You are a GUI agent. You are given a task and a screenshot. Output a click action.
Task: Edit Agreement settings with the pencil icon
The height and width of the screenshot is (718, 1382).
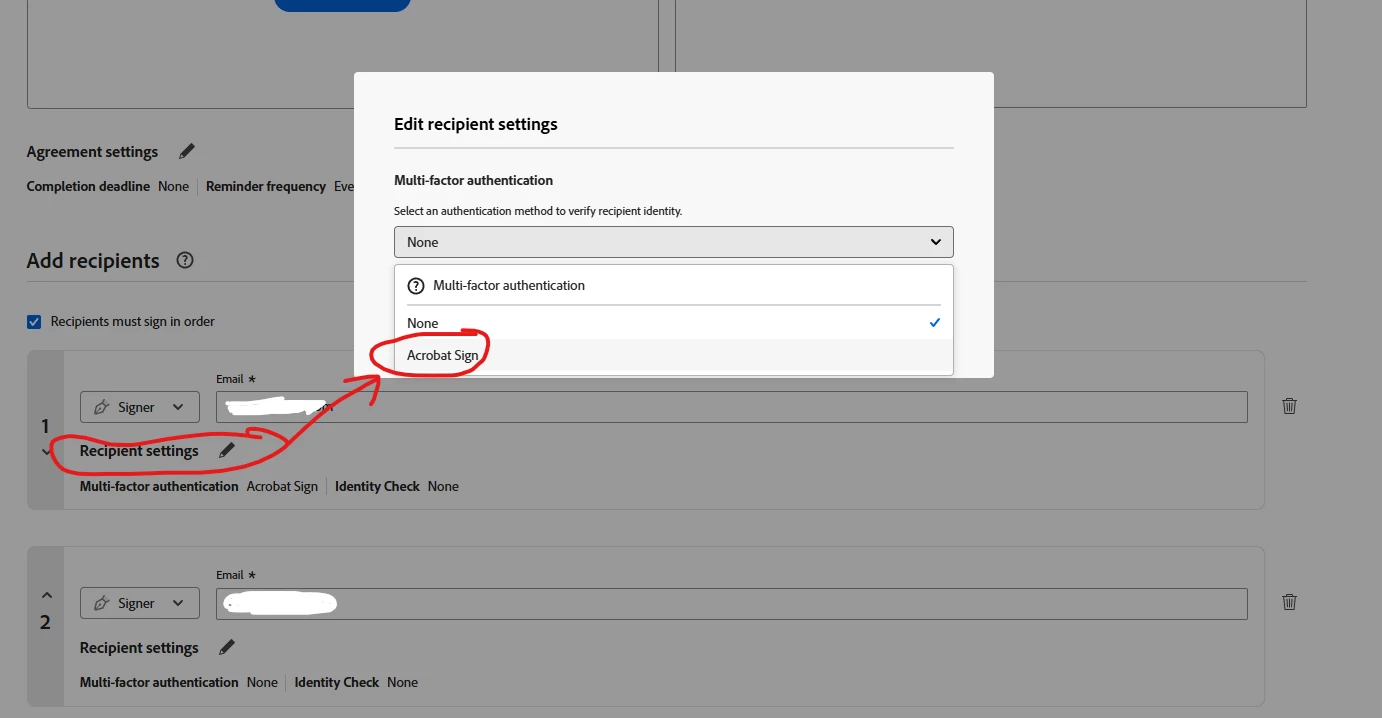tap(187, 152)
